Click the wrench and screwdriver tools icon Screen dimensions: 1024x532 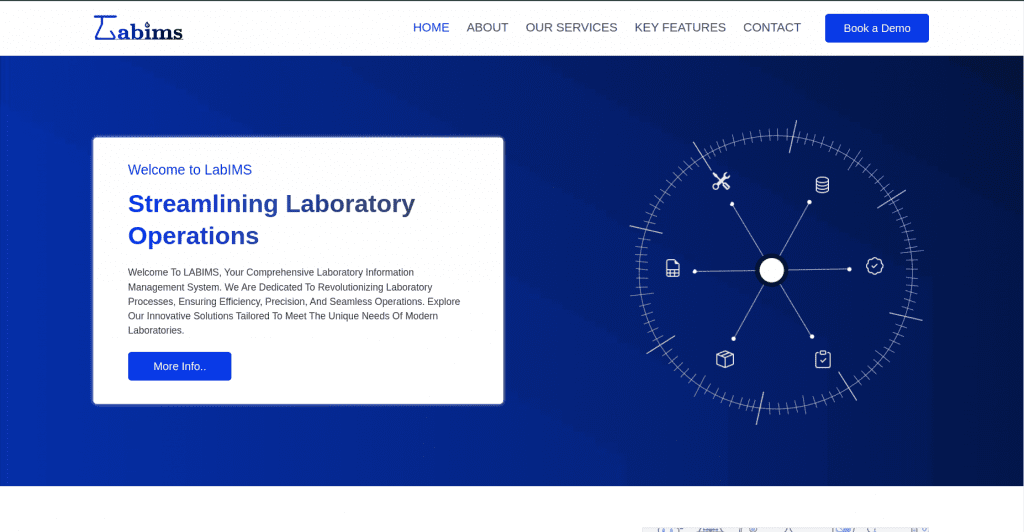click(x=721, y=181)
